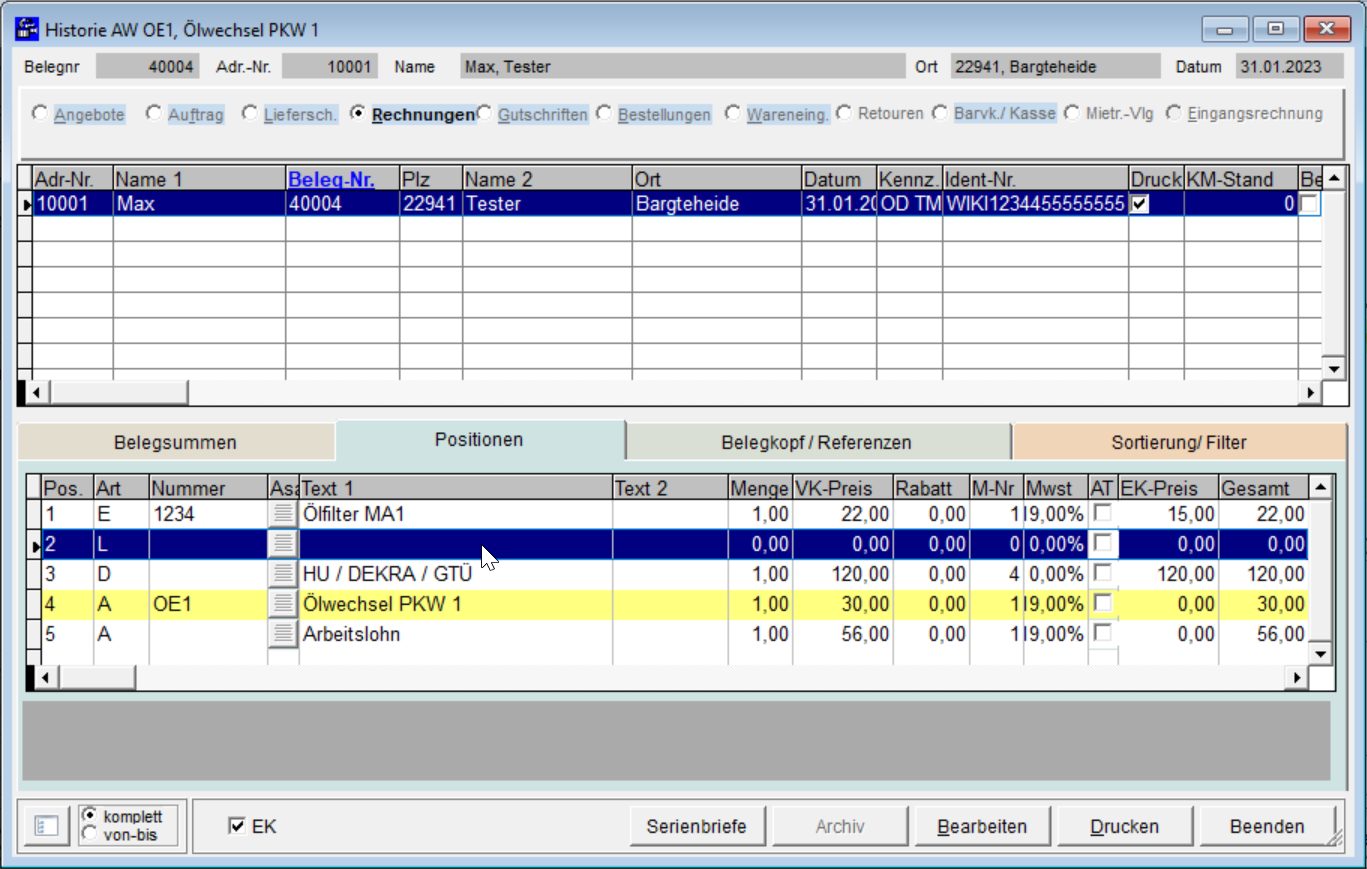Click the application icon in the title bar

[27, 29]
